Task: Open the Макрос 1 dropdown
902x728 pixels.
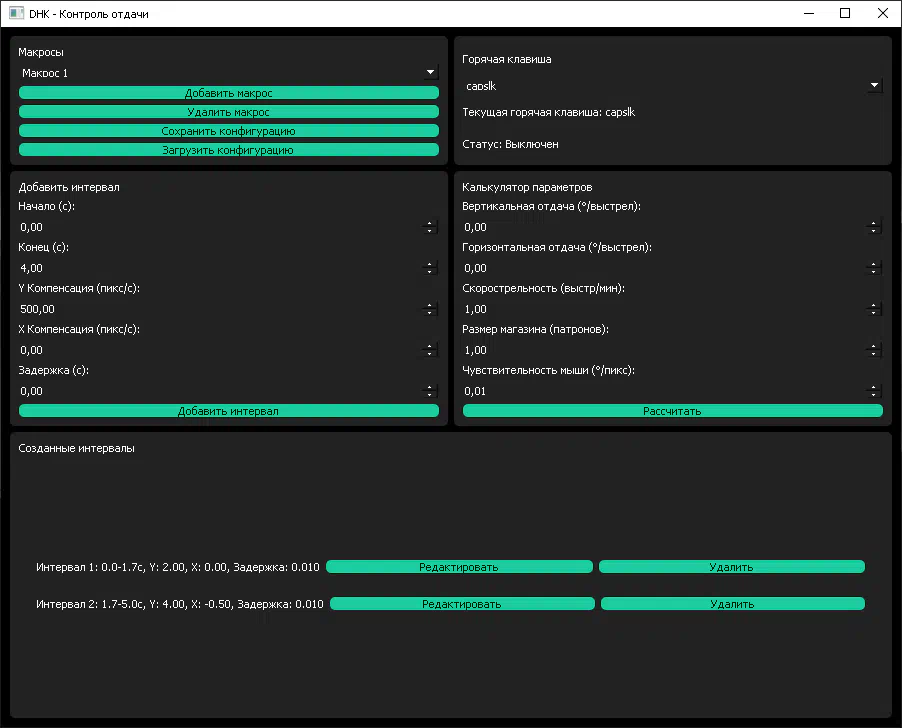Action: (228, 73)
